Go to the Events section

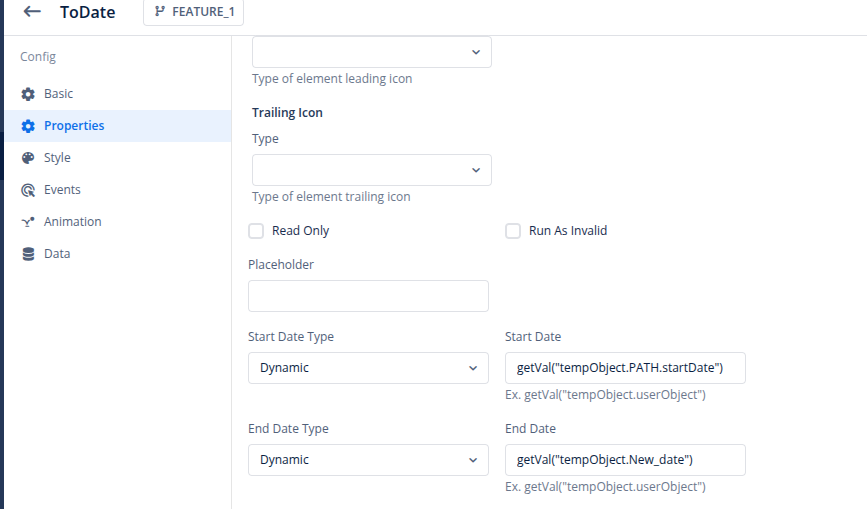(118, 190)
